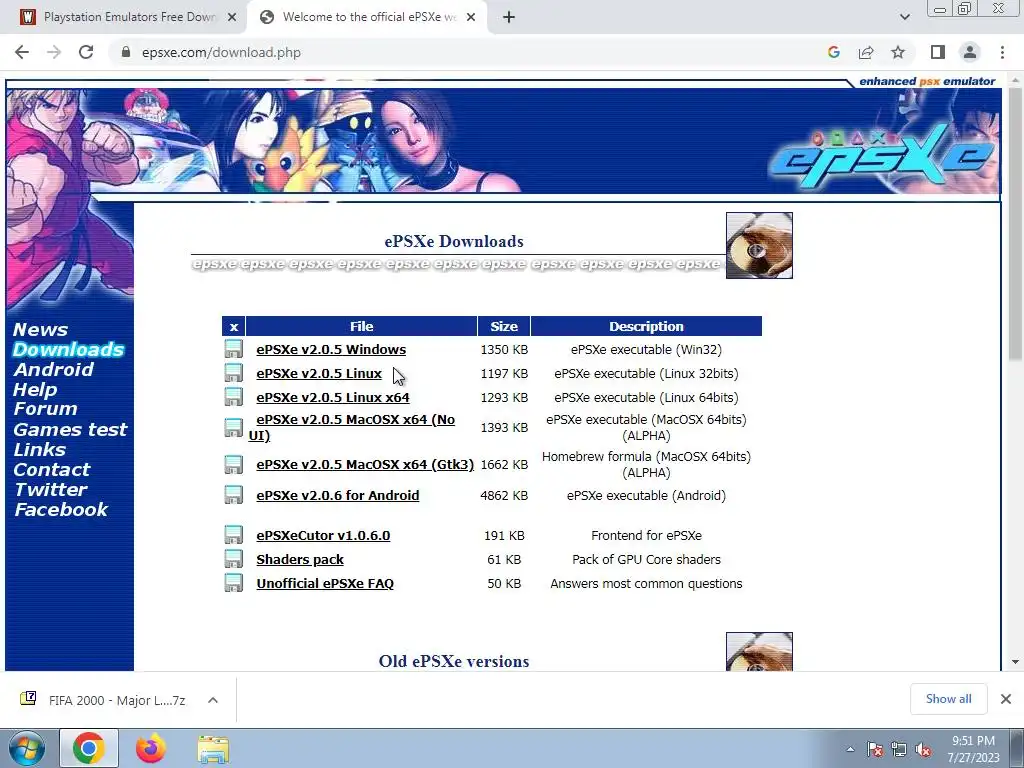This screenshot has width=1024, height=768.
Task: Click floppy icon beside MacOSX x64 (No UI)
Action: [x=233, y=428]
